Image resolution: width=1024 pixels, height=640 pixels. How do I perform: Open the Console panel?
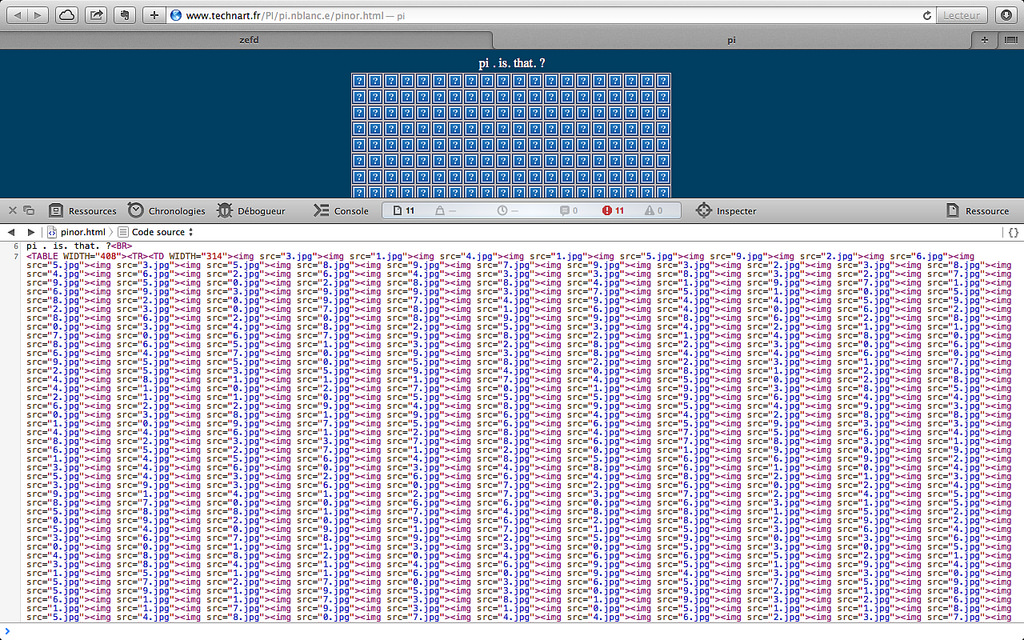341,211
